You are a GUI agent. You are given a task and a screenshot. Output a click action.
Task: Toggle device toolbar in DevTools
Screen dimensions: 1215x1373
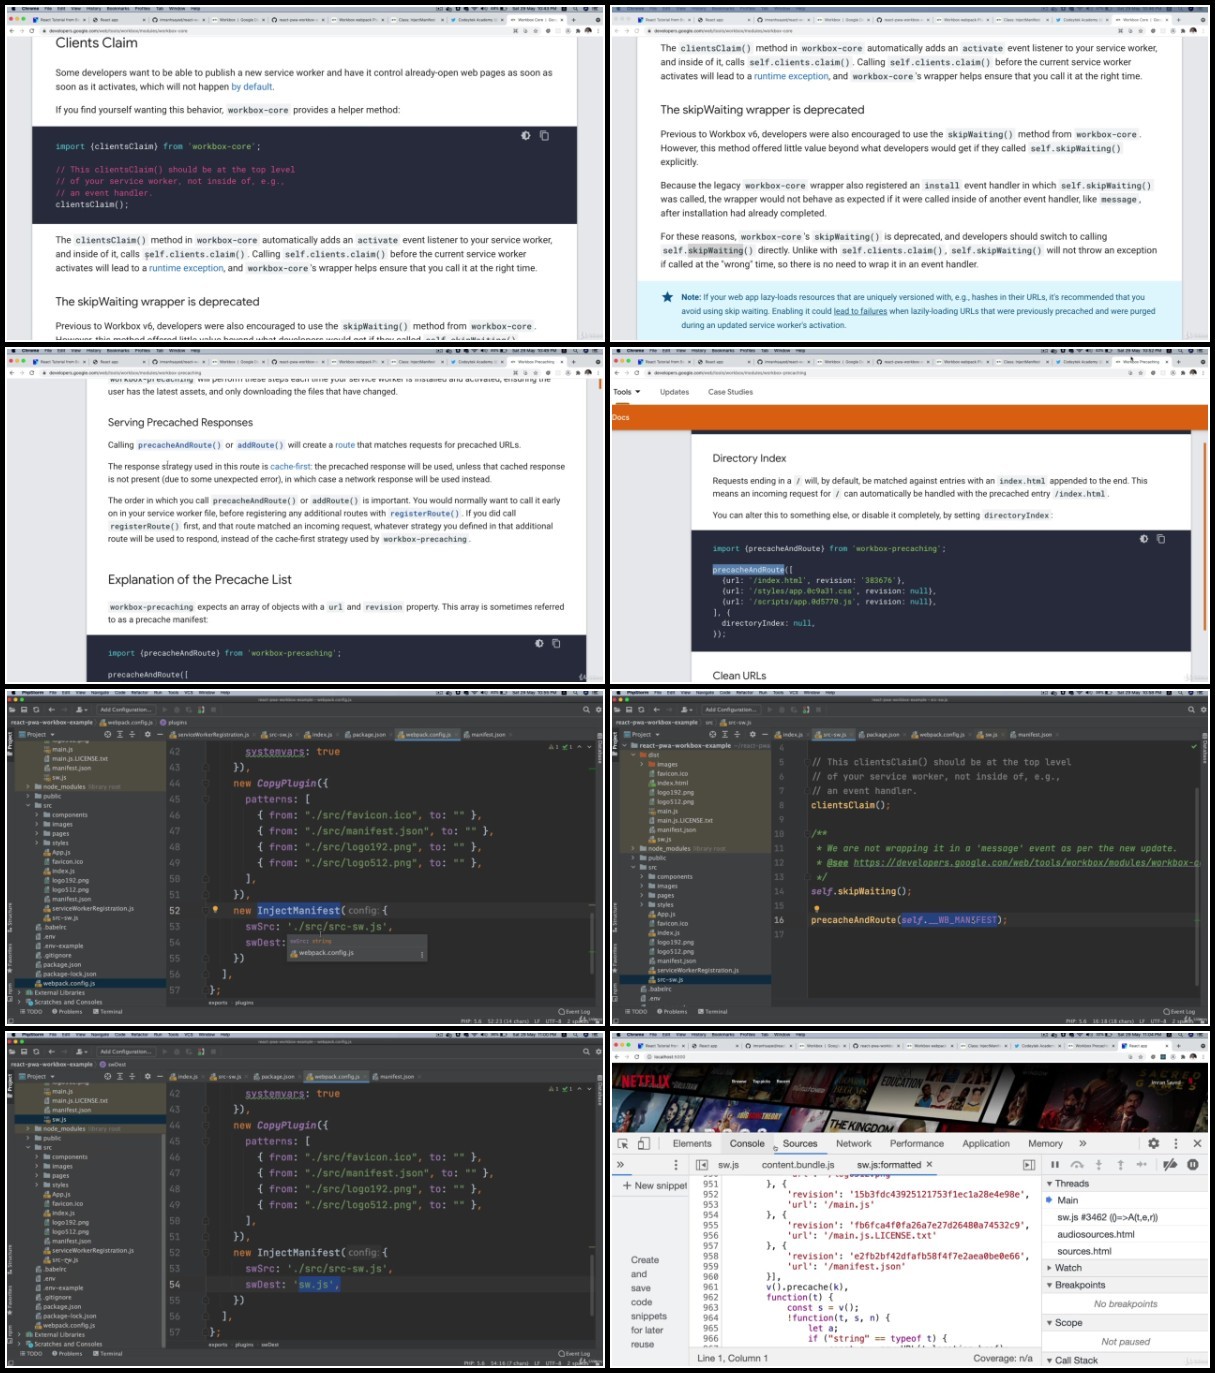[x=643, y=1143]
